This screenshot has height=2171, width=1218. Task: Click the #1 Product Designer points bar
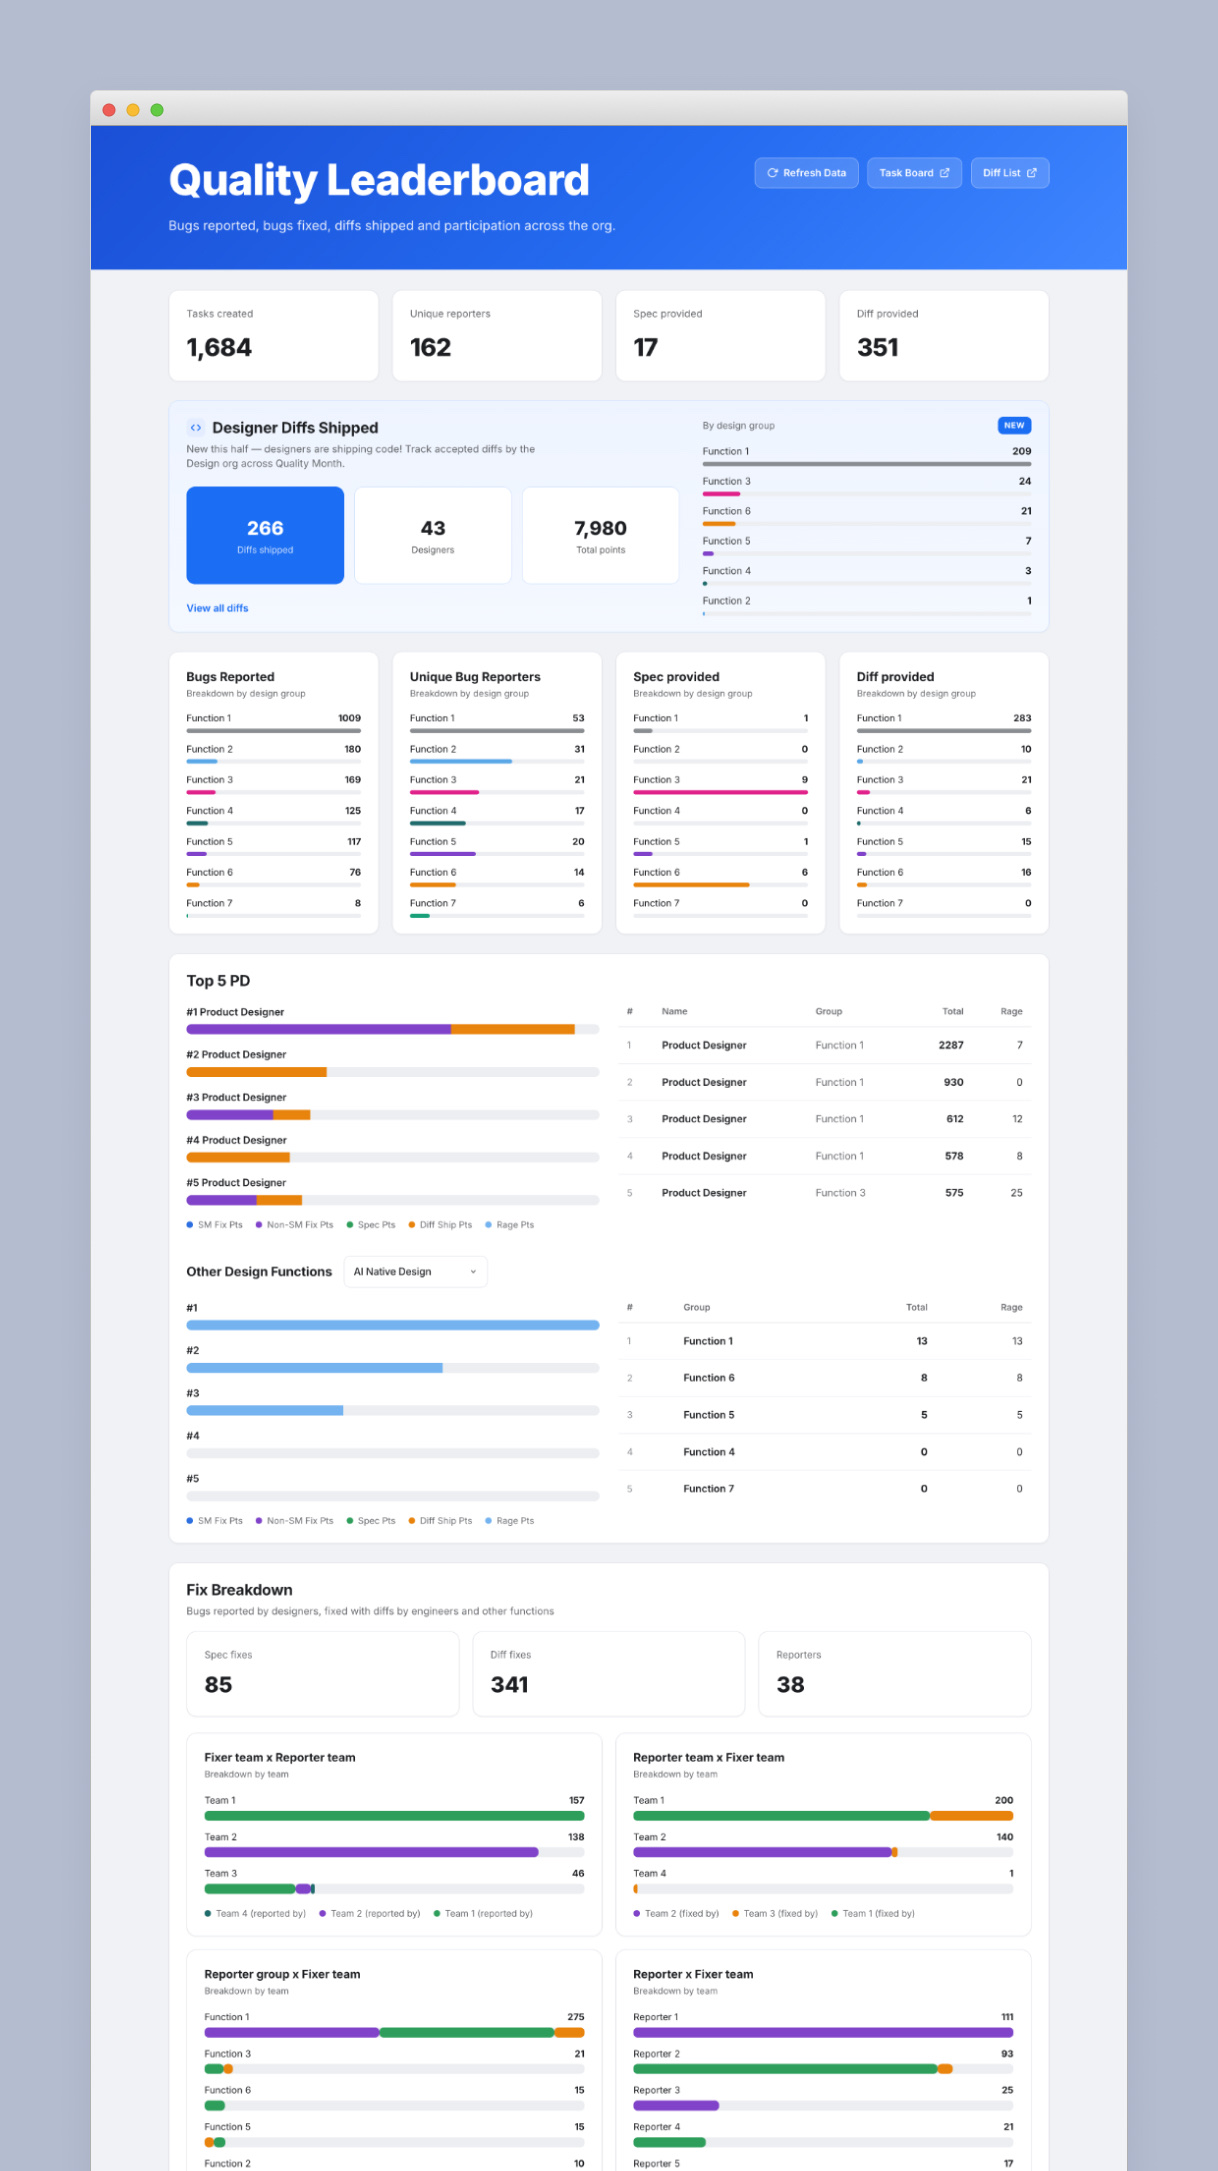tap(392, 1029)
